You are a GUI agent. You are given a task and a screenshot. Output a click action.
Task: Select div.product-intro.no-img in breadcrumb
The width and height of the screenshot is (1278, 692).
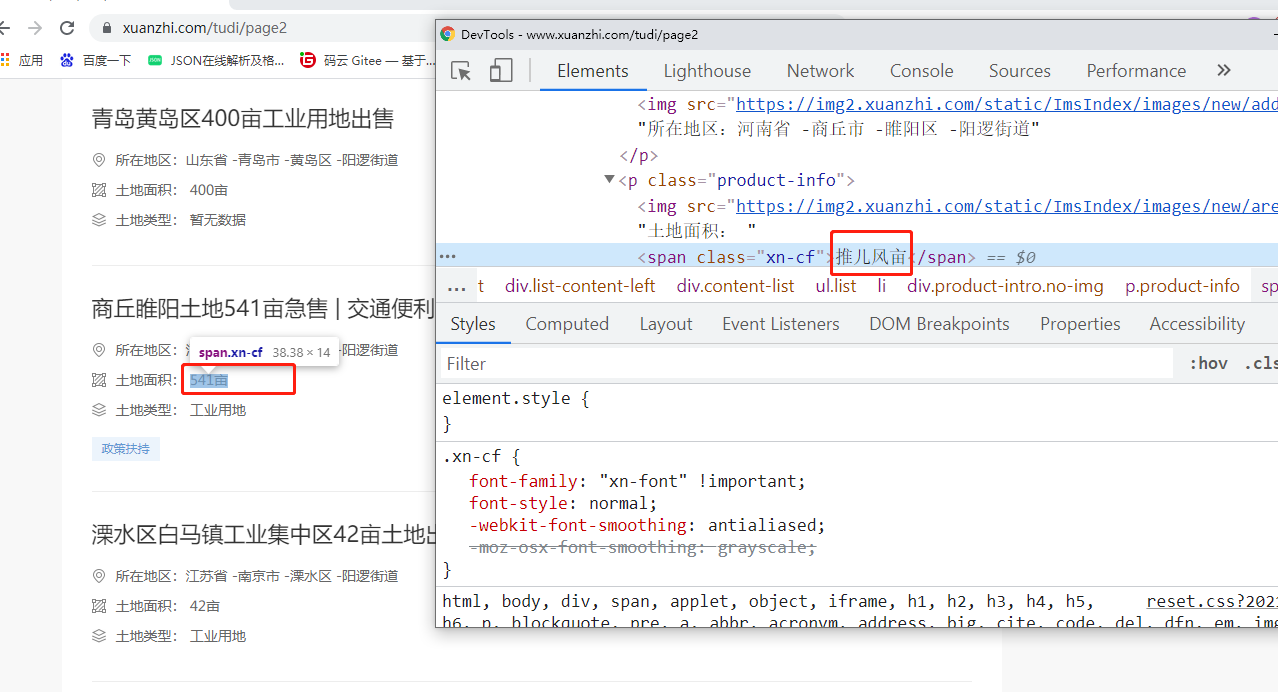(1005, 286)
